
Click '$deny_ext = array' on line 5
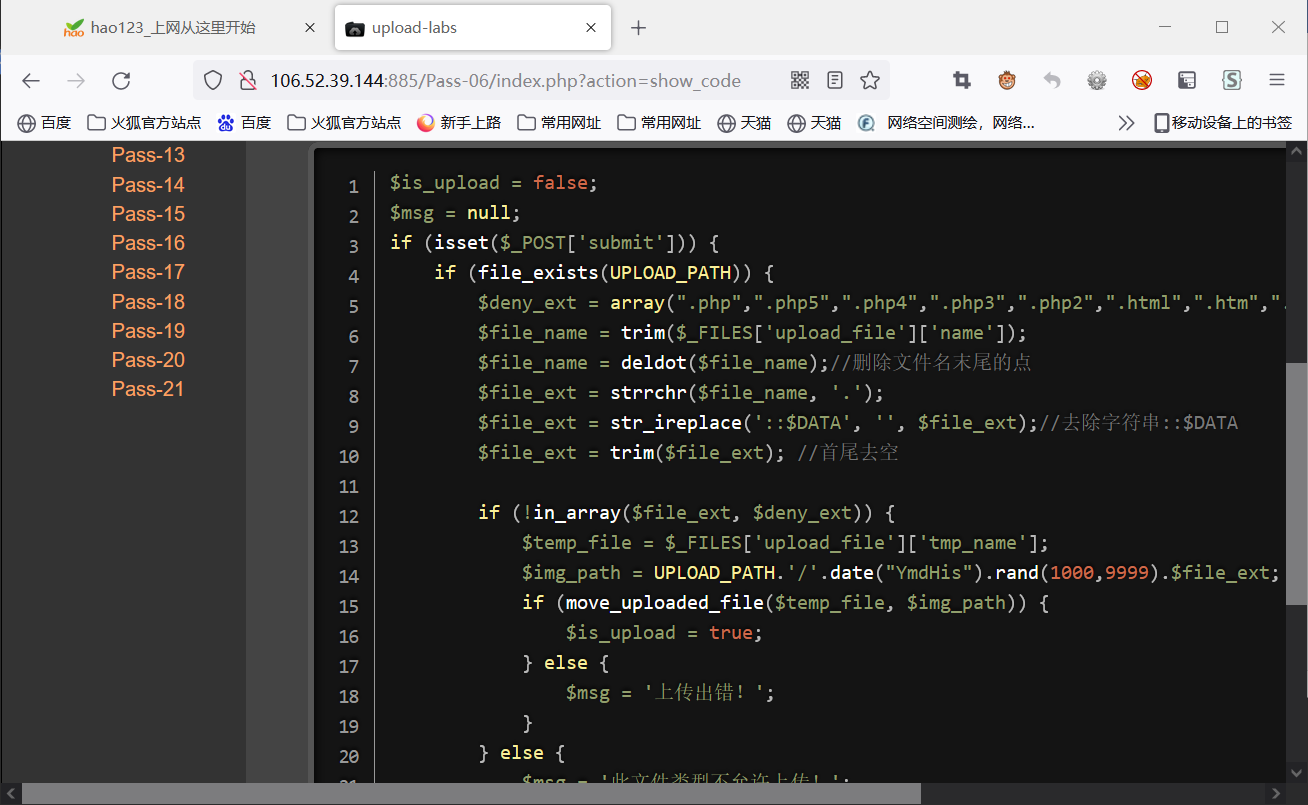[571, 303]
